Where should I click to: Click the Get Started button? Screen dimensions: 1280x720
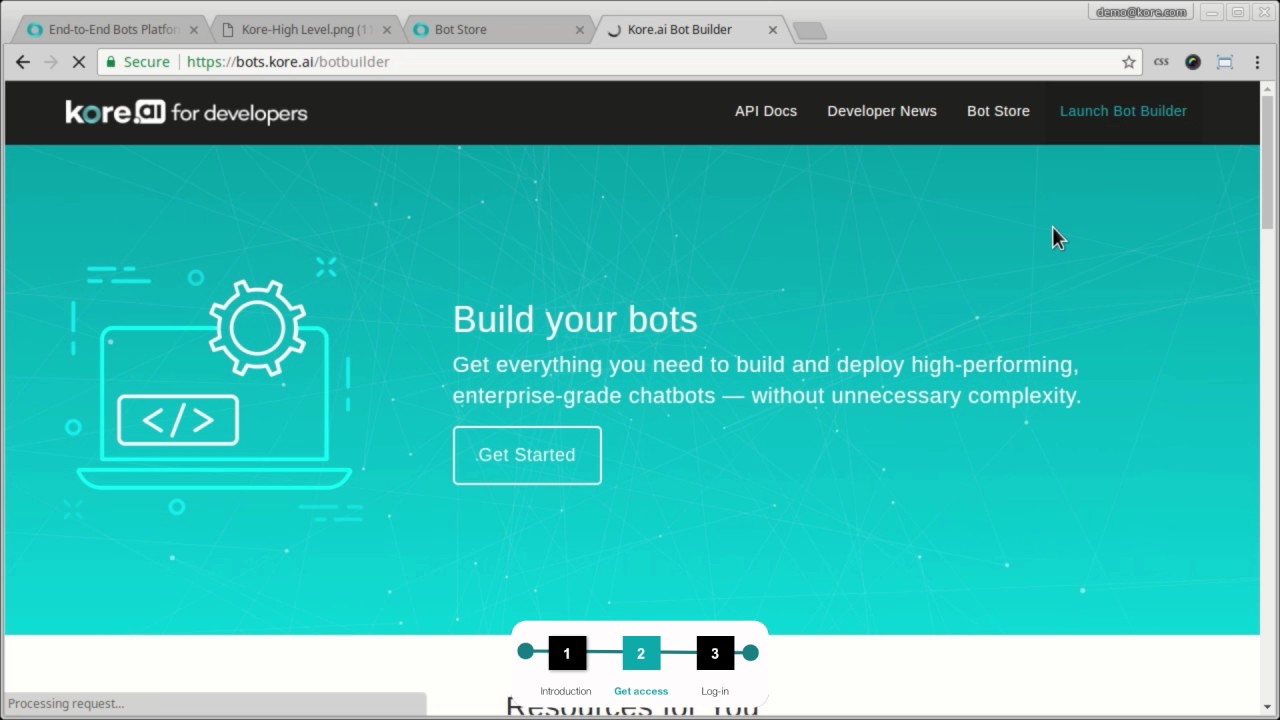coord(527,455)
